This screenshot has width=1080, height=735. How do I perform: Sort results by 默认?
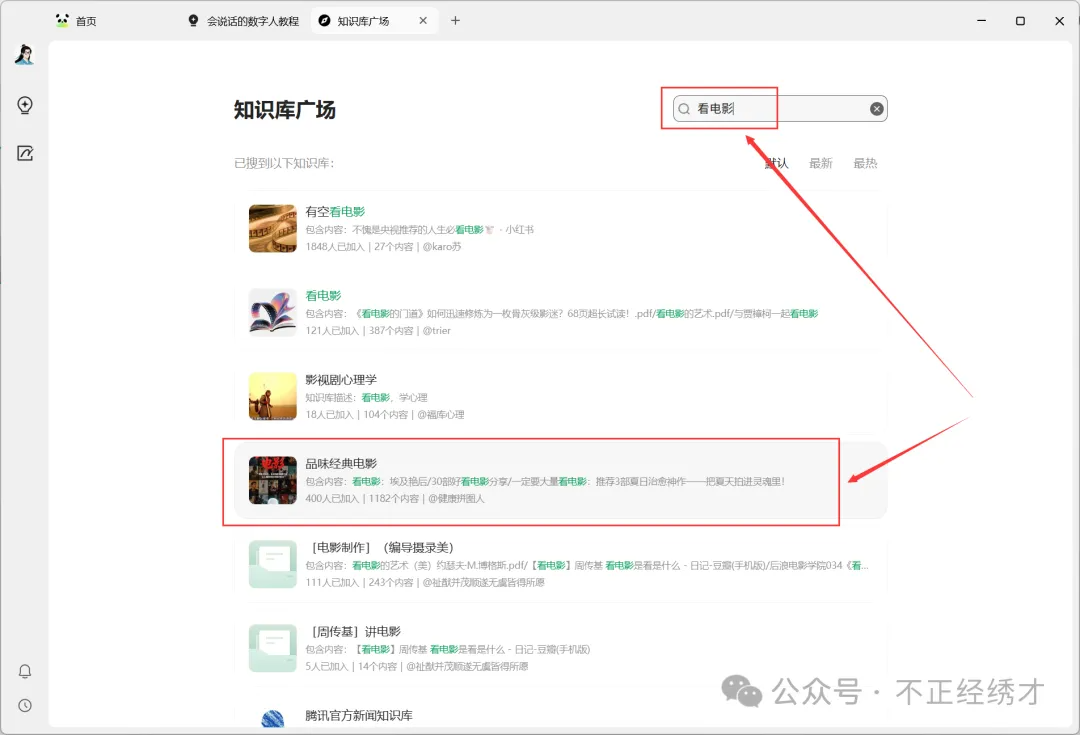click(x=776, y=163)
